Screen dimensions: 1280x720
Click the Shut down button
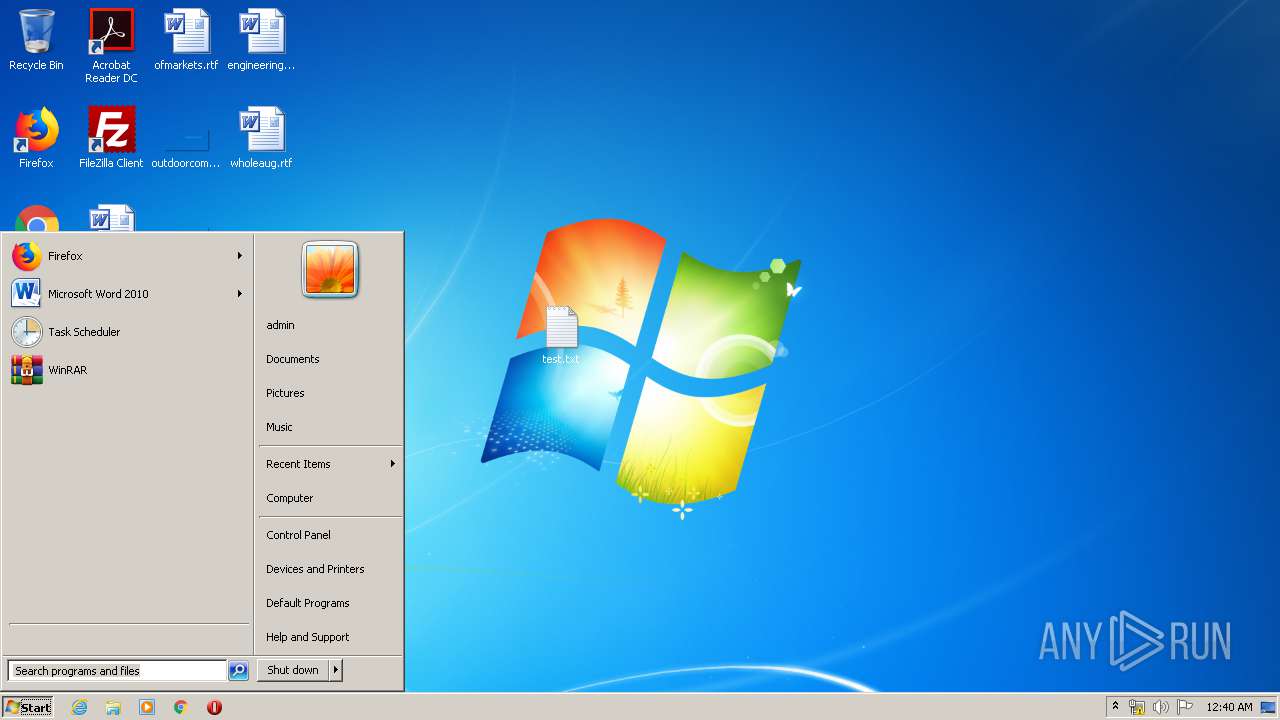(293, 670)
